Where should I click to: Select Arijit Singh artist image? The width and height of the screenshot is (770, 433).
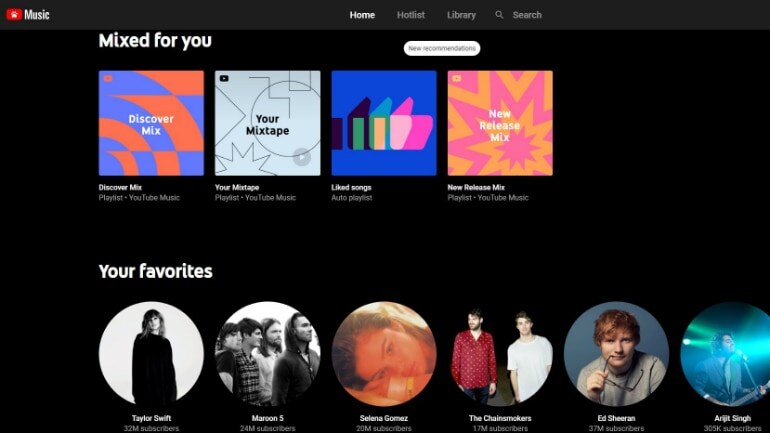click(x=727, y=354)
